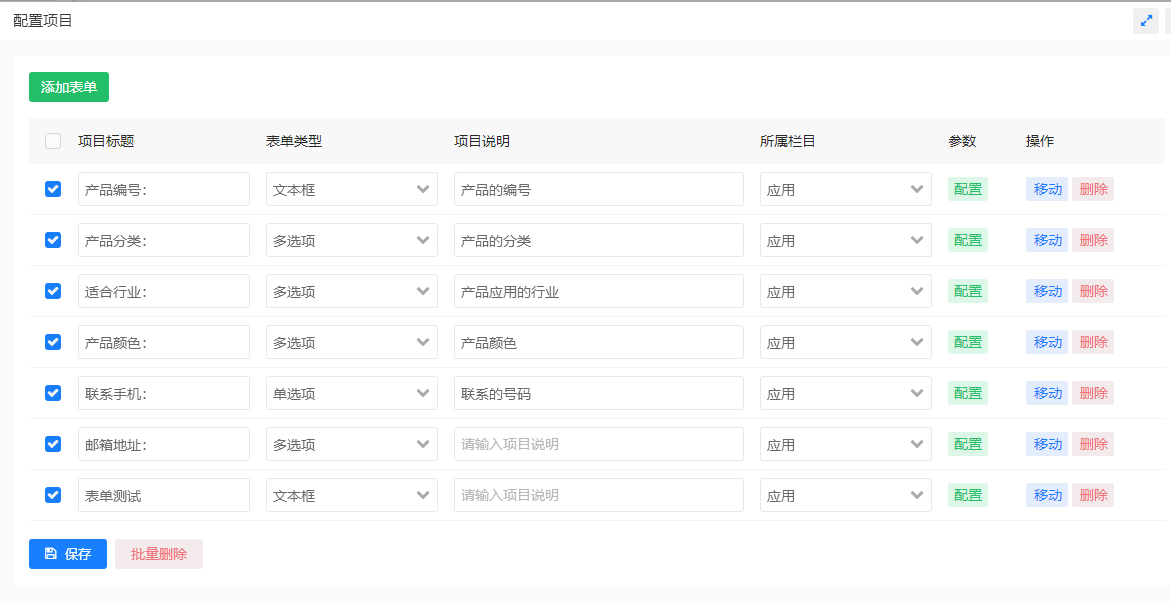
Task: Expand 所属栏目 dropdown in 表单测试 row
Action: tap(845, 495)
